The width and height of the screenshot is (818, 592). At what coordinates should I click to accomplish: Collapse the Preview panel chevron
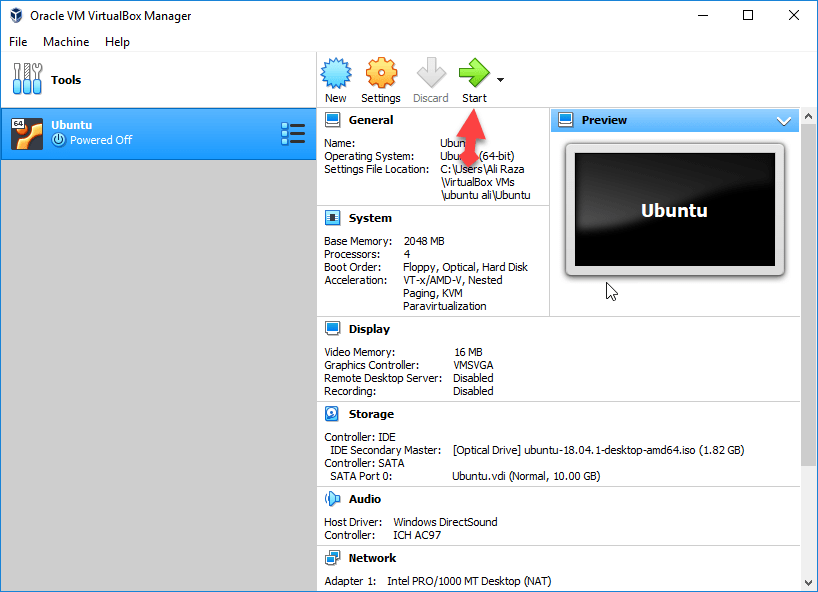click(x=783, y=121)
